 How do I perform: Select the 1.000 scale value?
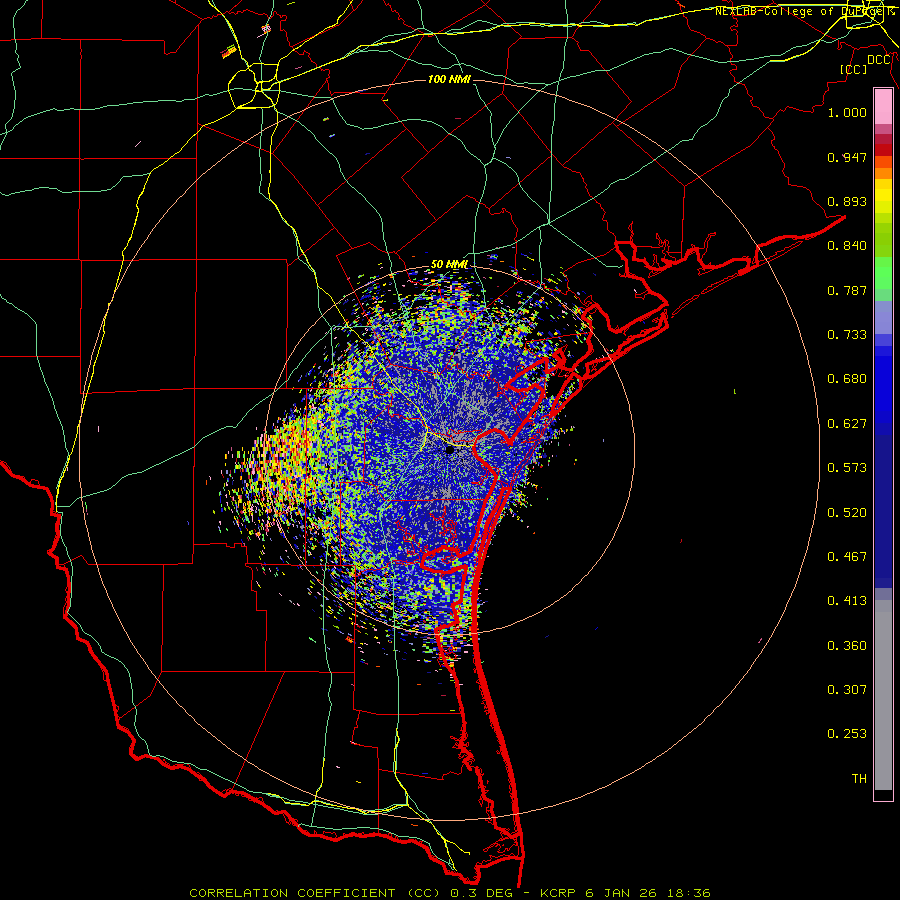[x=847, y=112]
